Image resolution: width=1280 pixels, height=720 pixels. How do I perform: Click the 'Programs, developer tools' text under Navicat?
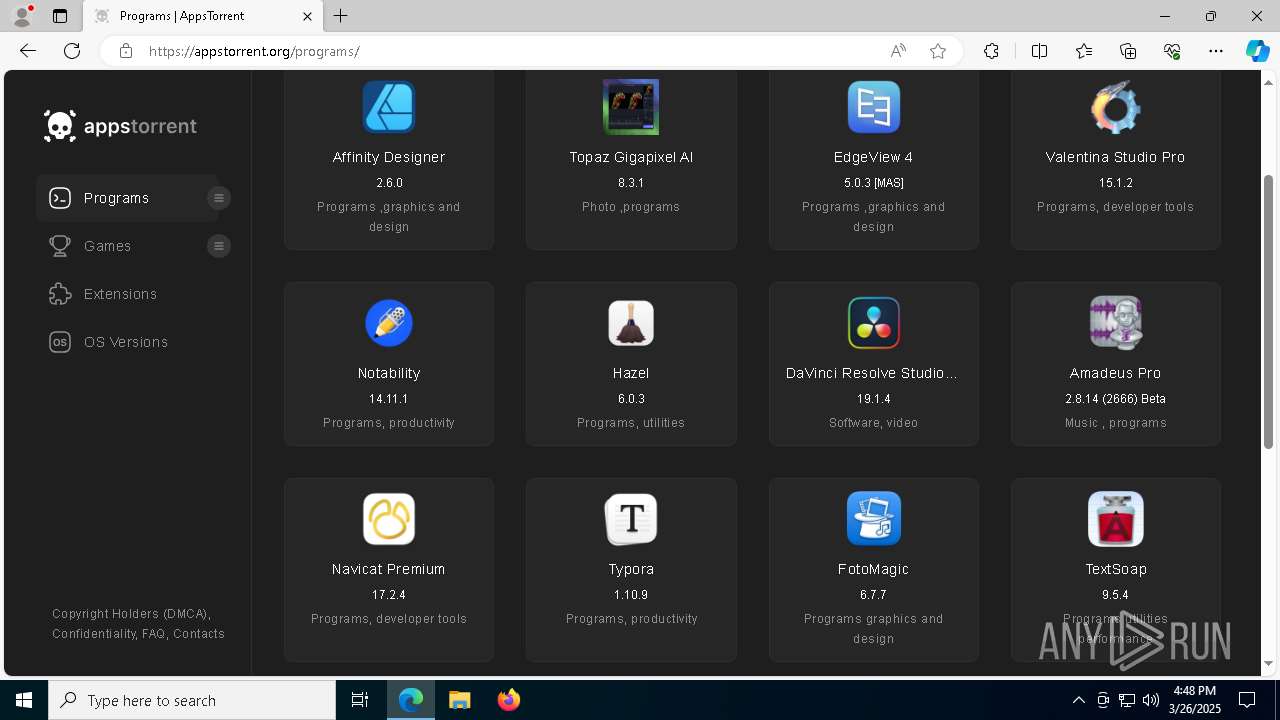click(x=389, y=619)
